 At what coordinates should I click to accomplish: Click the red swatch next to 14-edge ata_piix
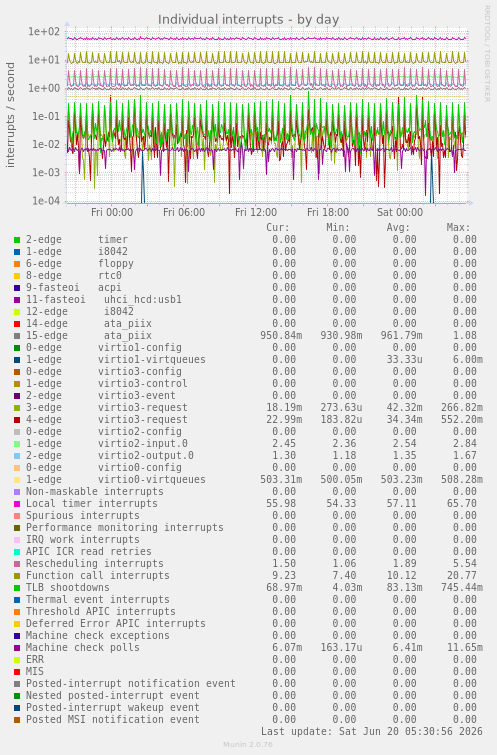17,324
